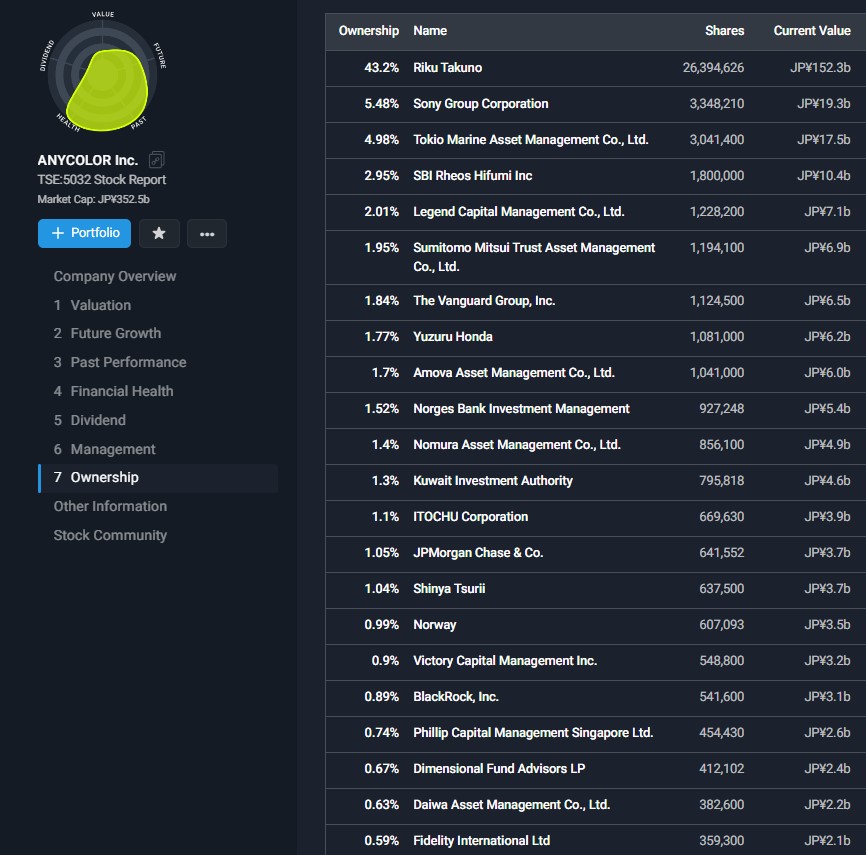
Task: Click the copy icon beside ANYCOLOR Inc.
Action: (156, 160)
